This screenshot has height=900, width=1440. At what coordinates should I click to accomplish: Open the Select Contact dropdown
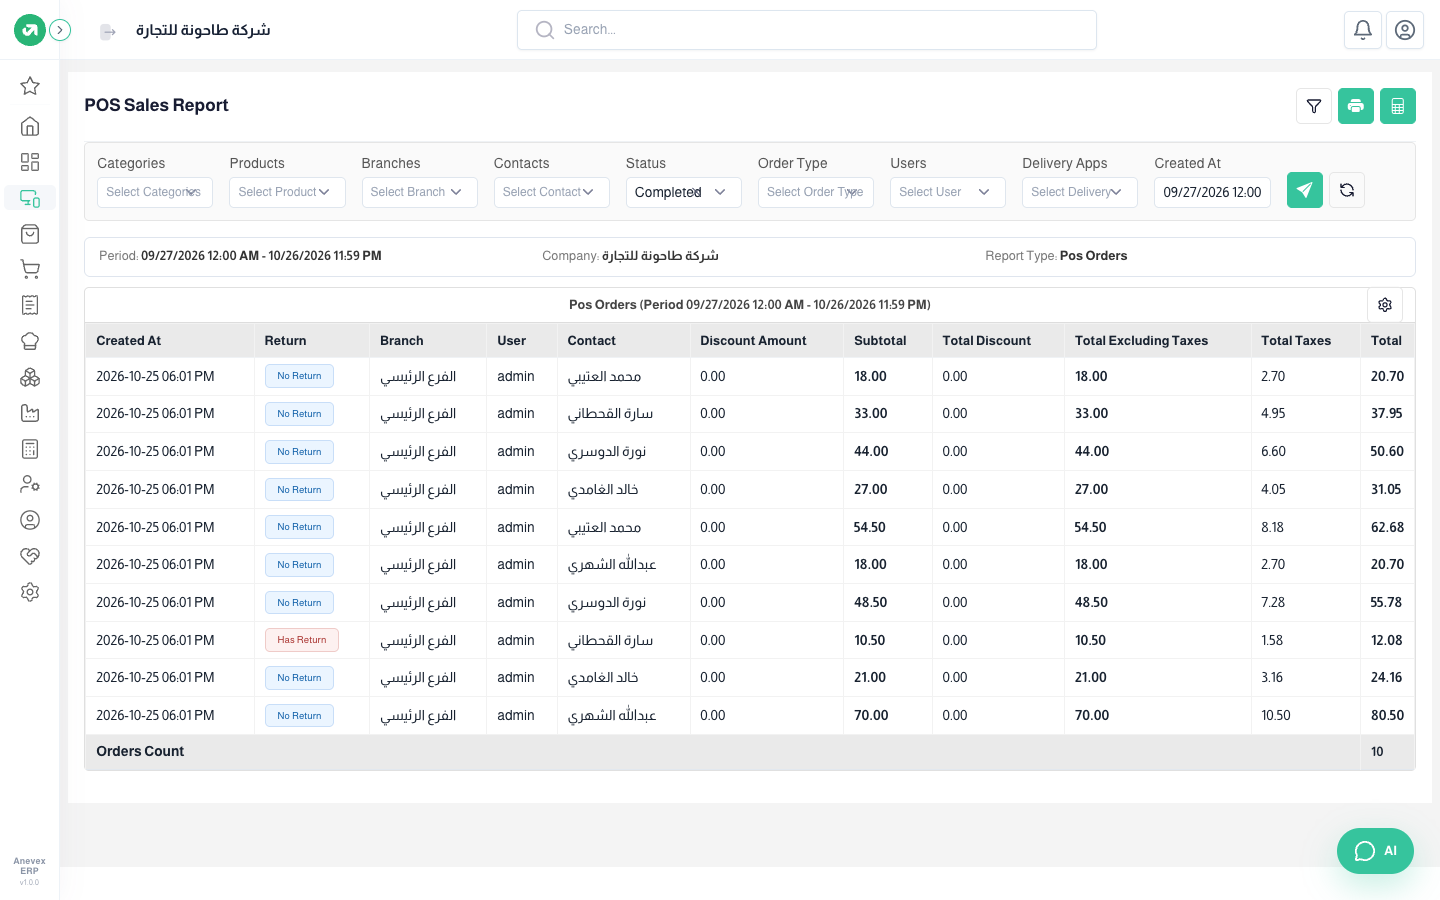pos(551,192)
